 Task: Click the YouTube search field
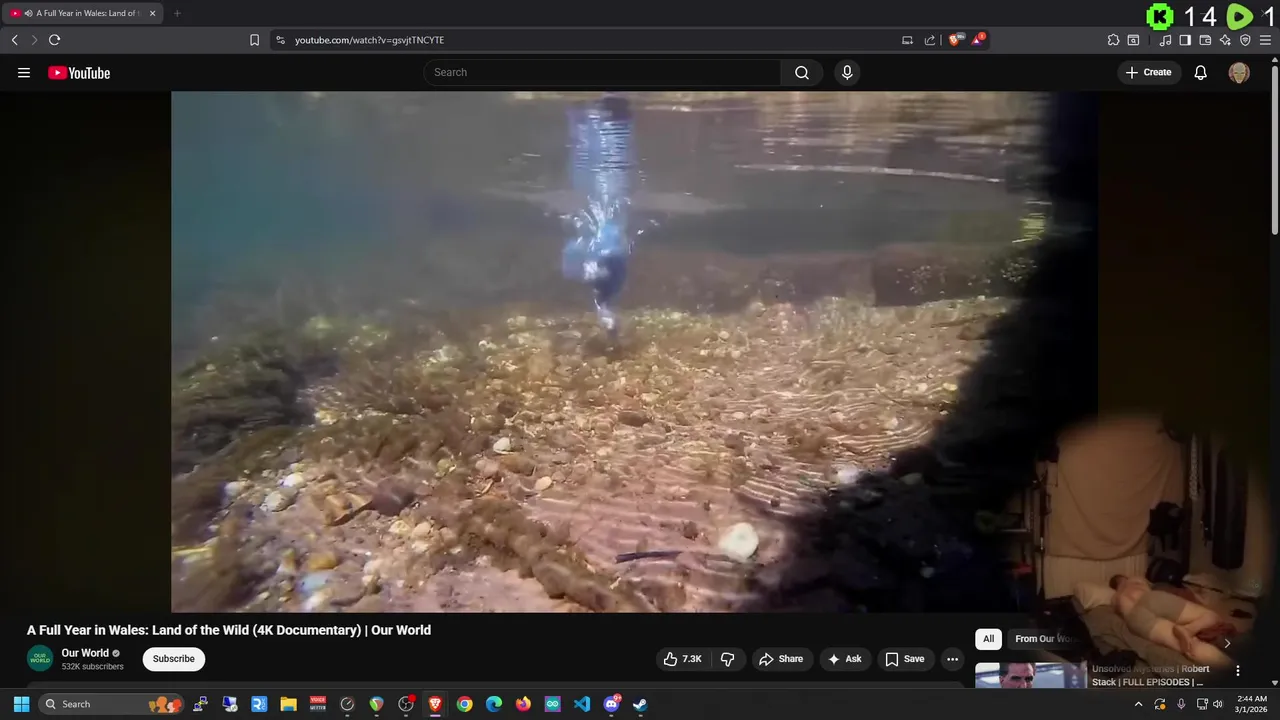[x=602, y=72]
